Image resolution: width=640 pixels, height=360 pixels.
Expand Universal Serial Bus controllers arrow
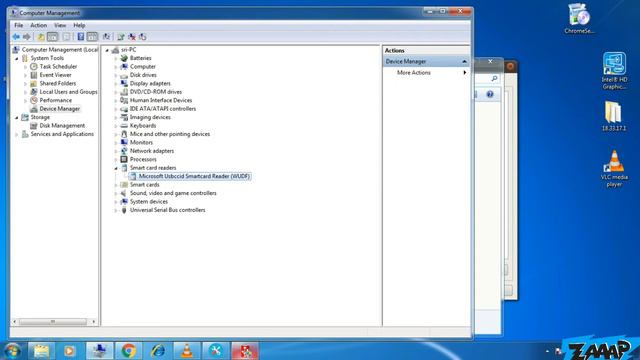(116, 211)
